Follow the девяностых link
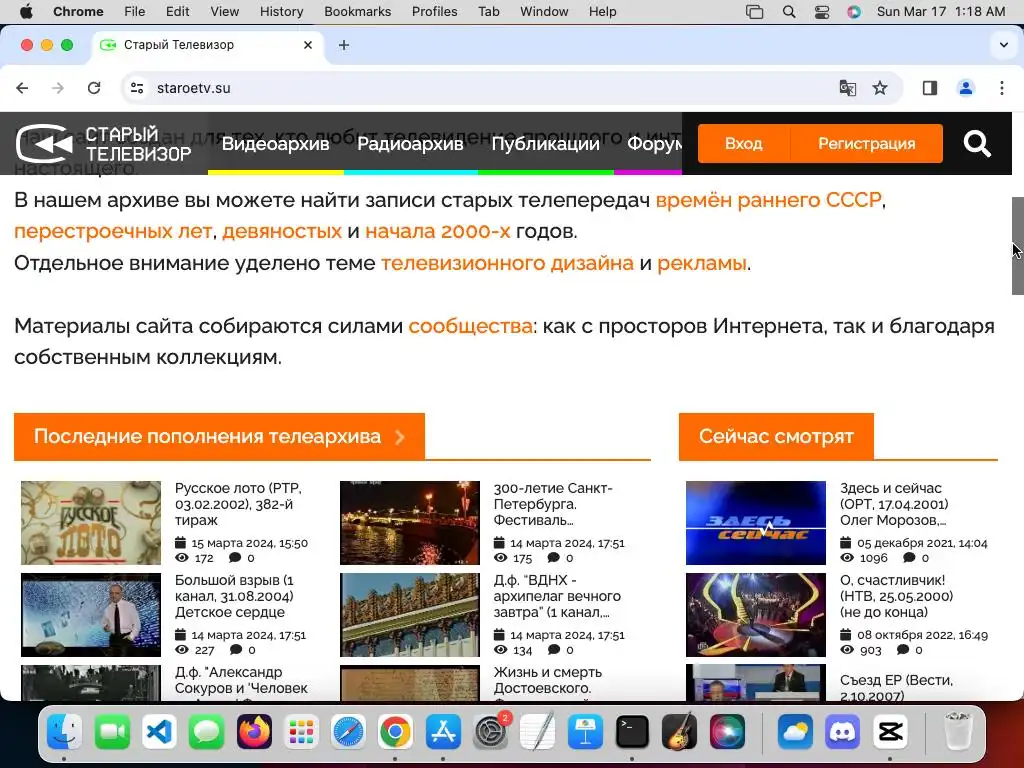This screenshot has height=768, width=1024. click(282, 231)
